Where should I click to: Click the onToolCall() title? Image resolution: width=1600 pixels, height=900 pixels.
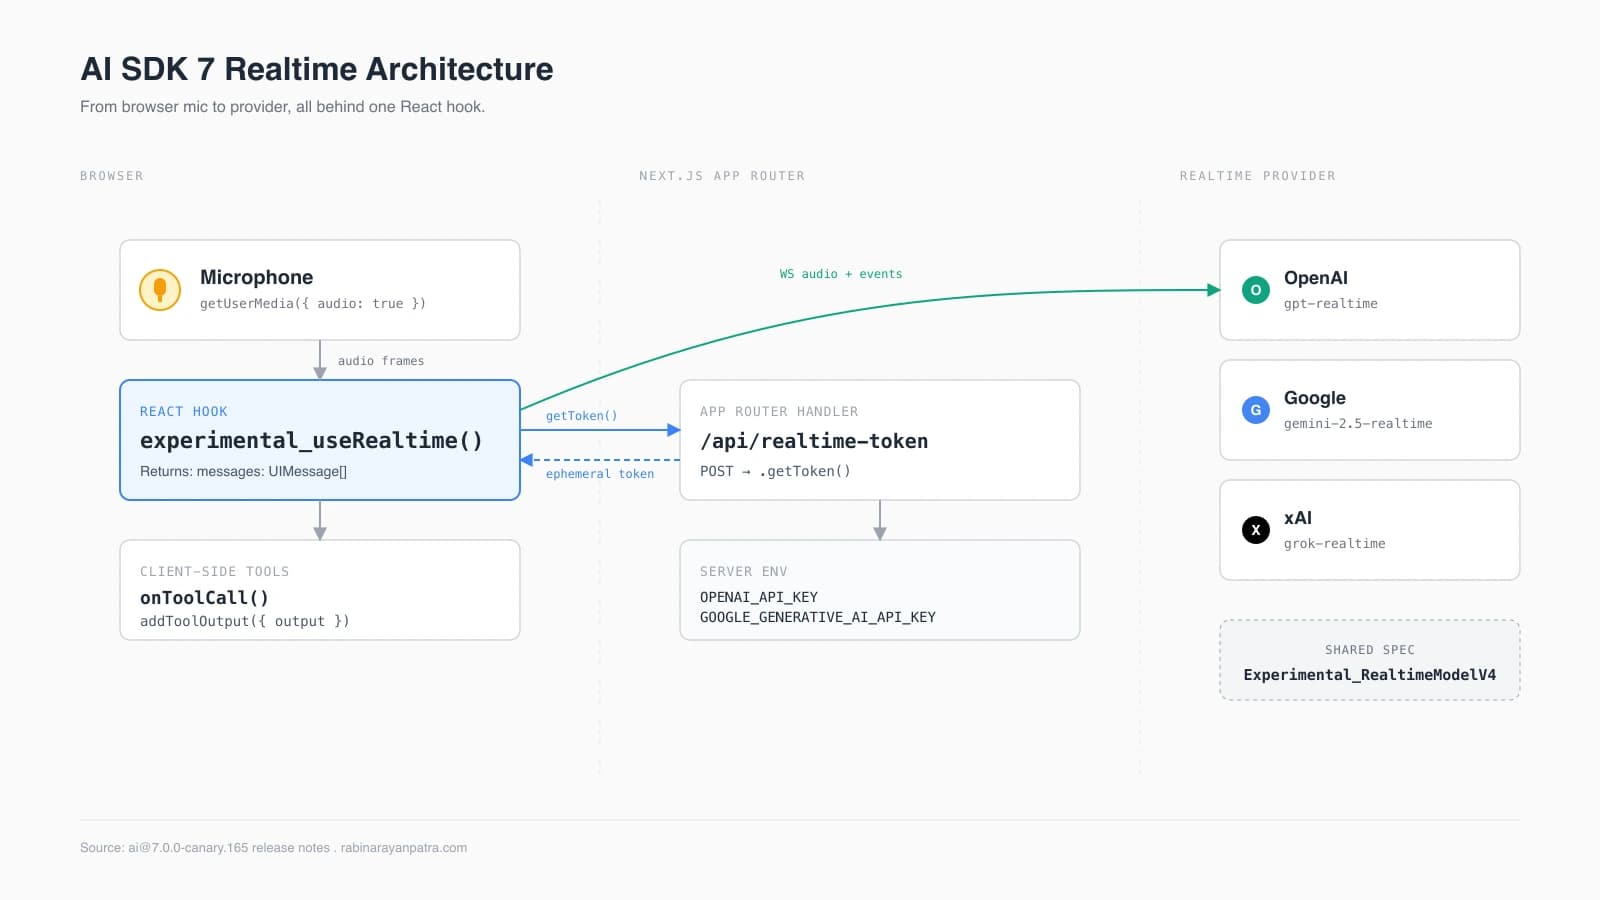[204, 597]
